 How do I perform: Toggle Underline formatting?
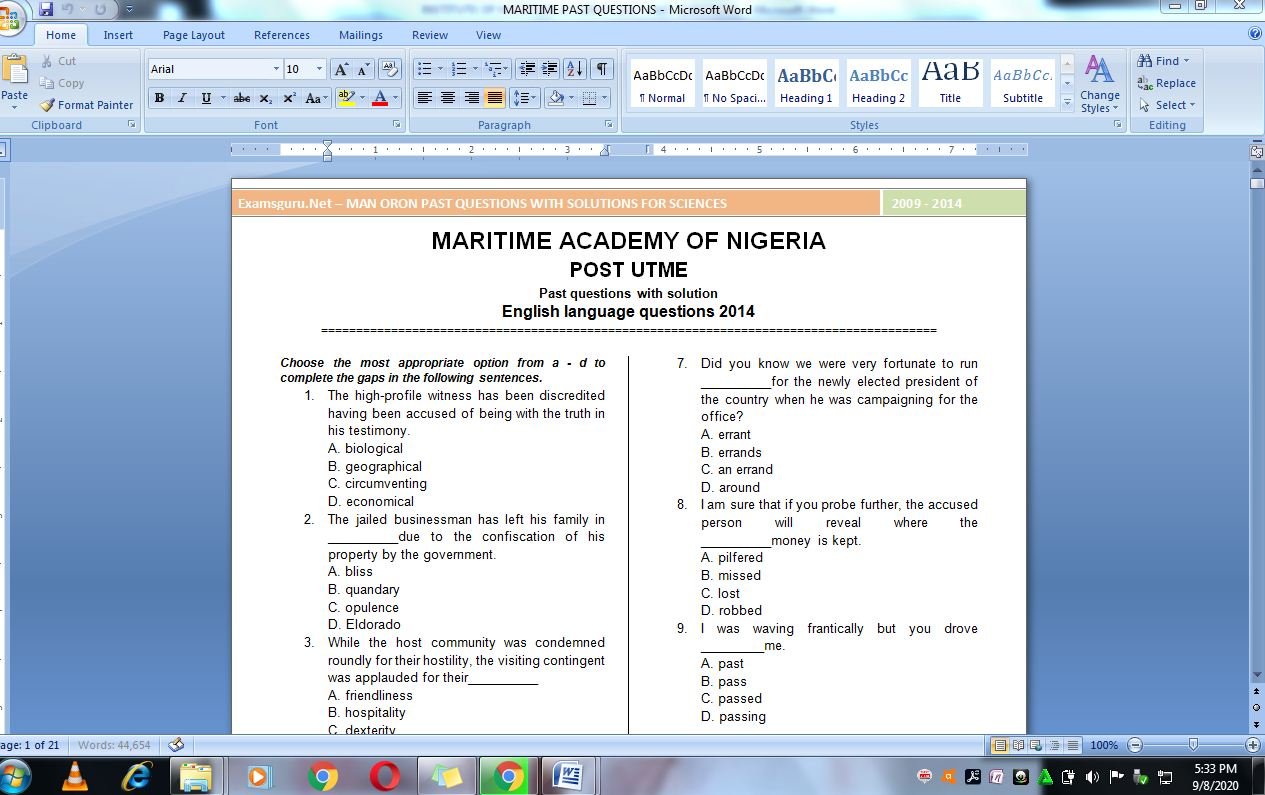point(206,98)
